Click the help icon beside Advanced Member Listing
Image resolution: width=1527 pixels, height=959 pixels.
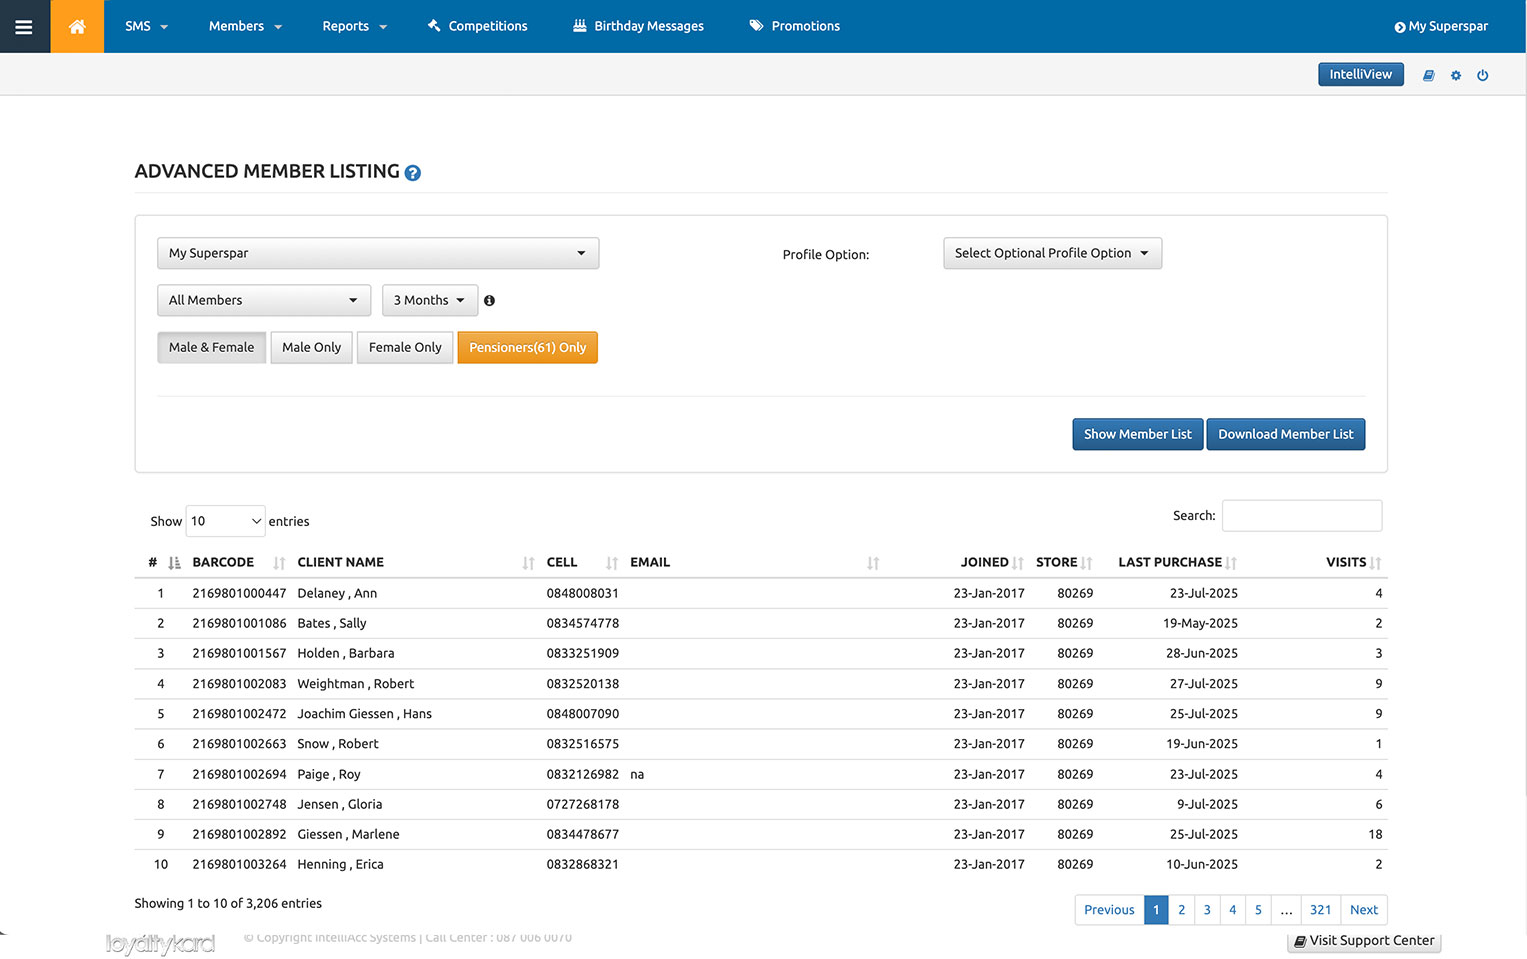(412, 173)
